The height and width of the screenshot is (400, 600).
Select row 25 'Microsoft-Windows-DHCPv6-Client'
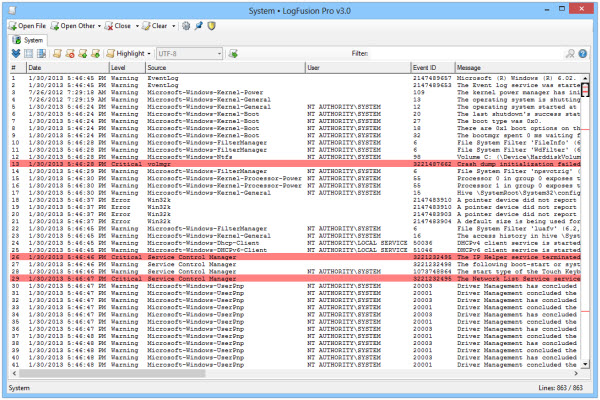295,250
